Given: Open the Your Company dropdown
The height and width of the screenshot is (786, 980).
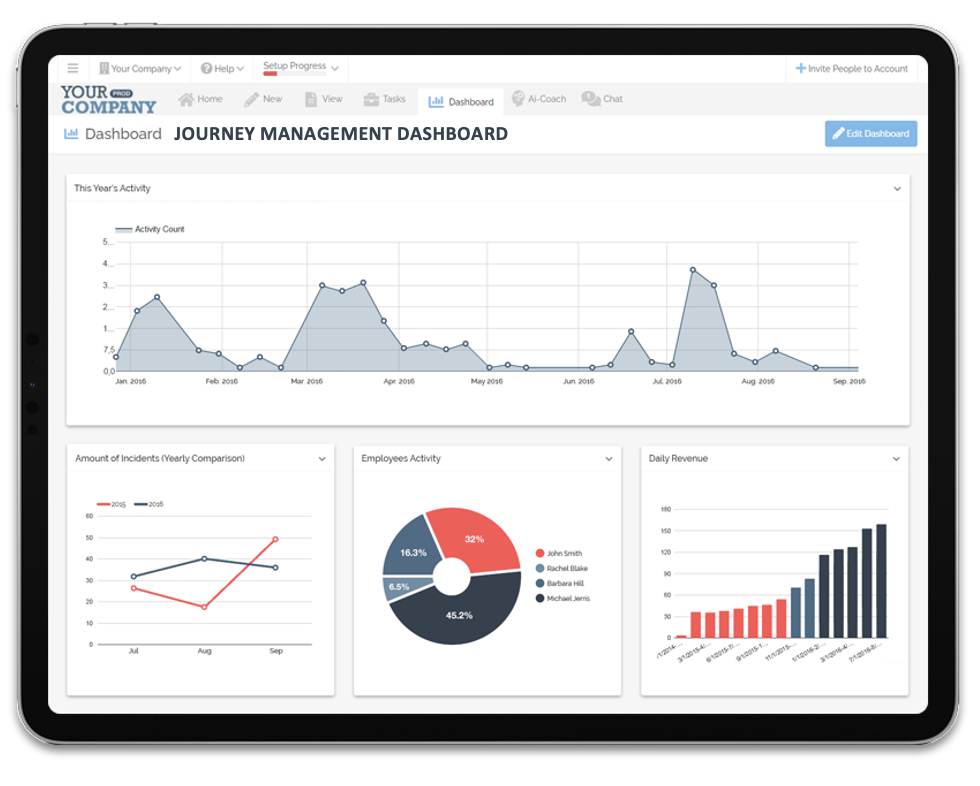Looking at the screenshot, I should point(140,69).
